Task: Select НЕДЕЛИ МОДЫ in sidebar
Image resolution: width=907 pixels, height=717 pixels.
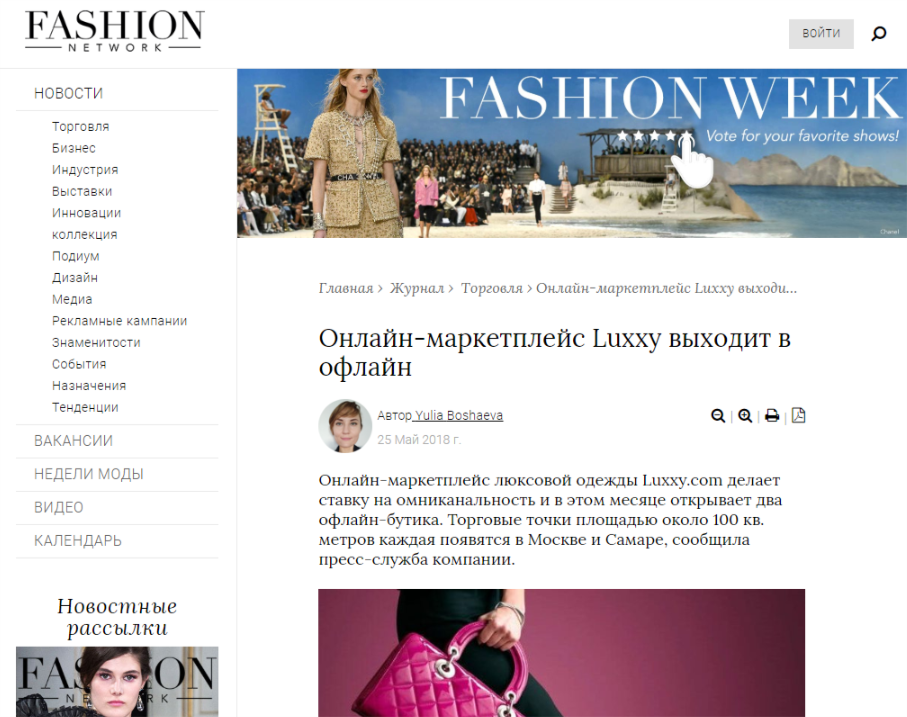Action: tap(89, 474)
